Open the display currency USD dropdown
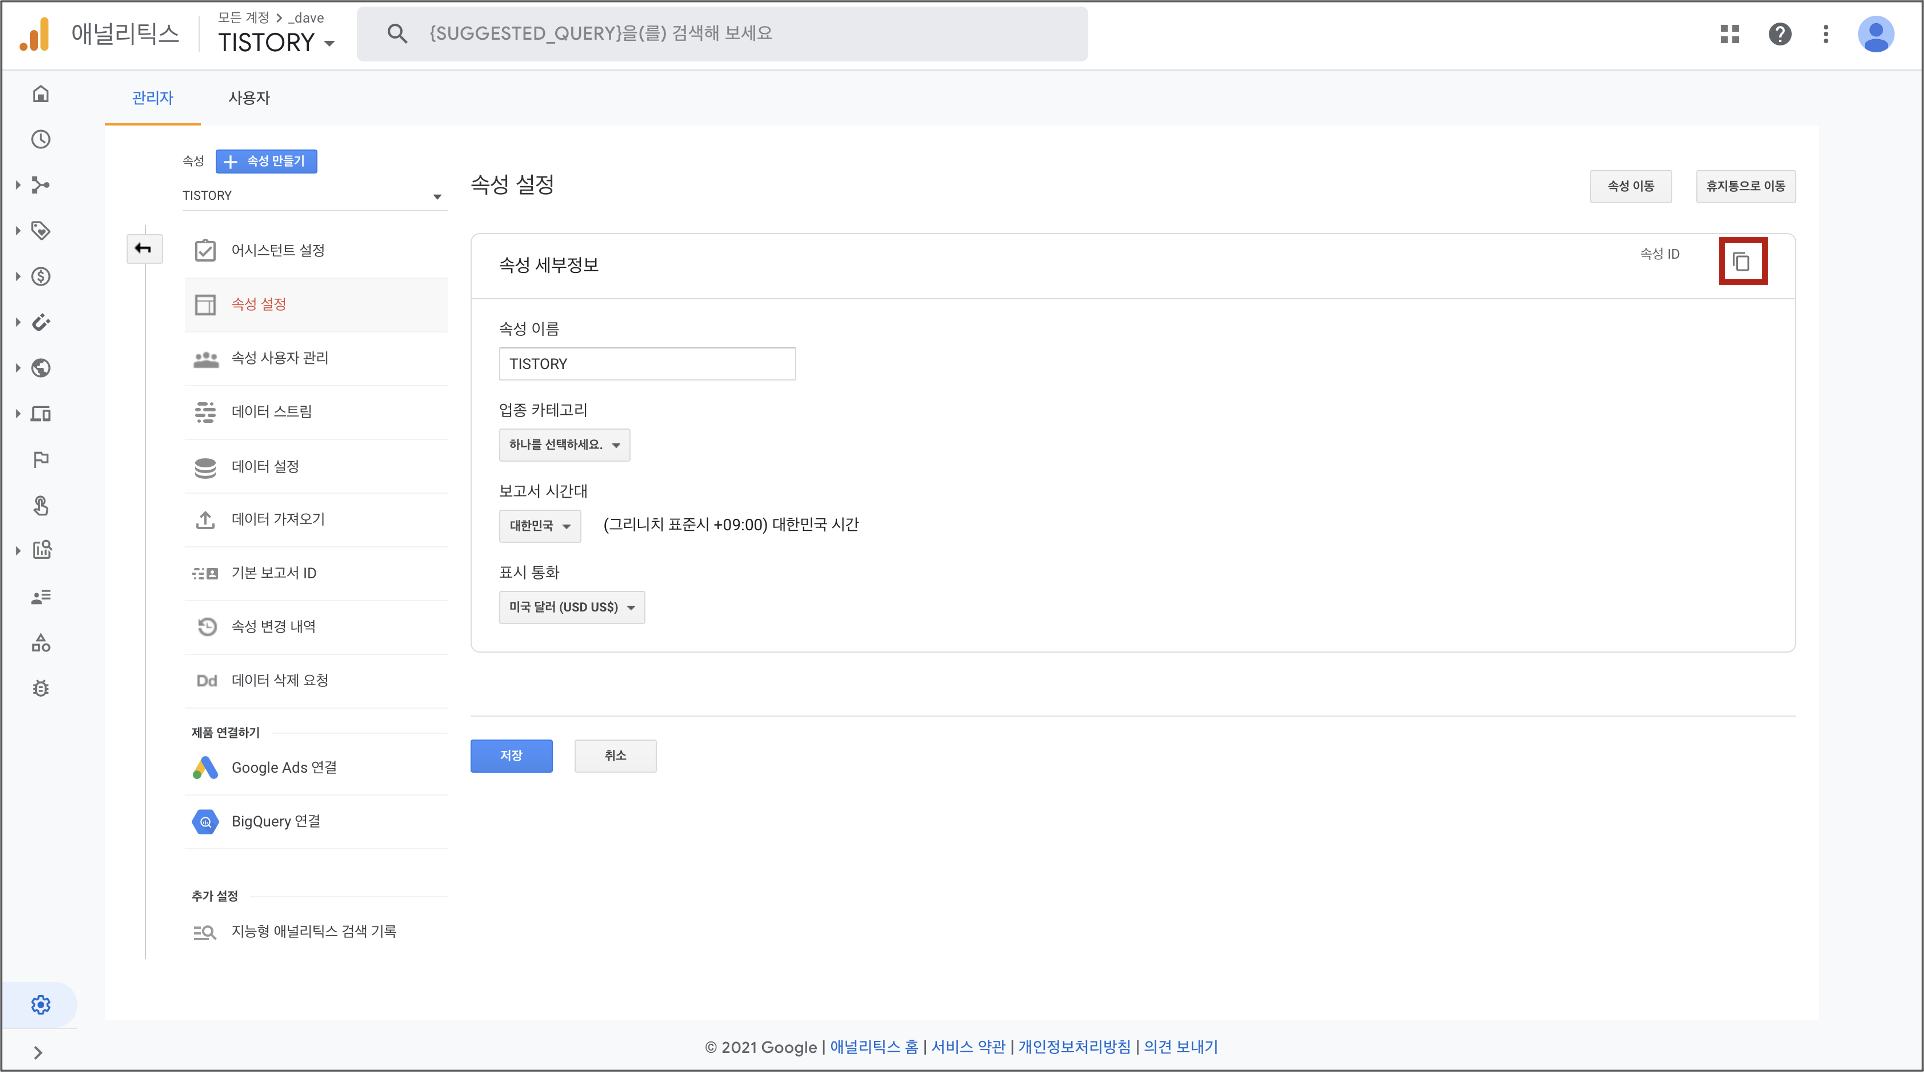1924x1072 pixels. [572, 607]
